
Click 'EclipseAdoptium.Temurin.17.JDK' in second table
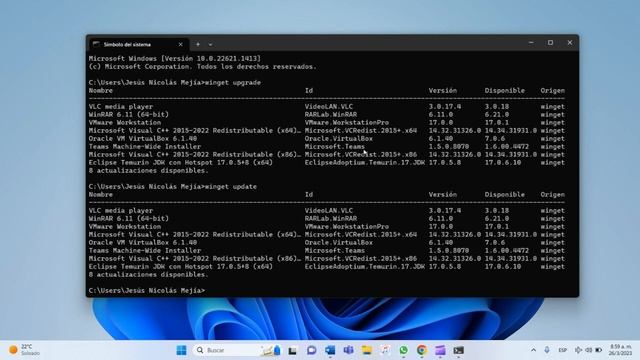click(x=364, y=267)
